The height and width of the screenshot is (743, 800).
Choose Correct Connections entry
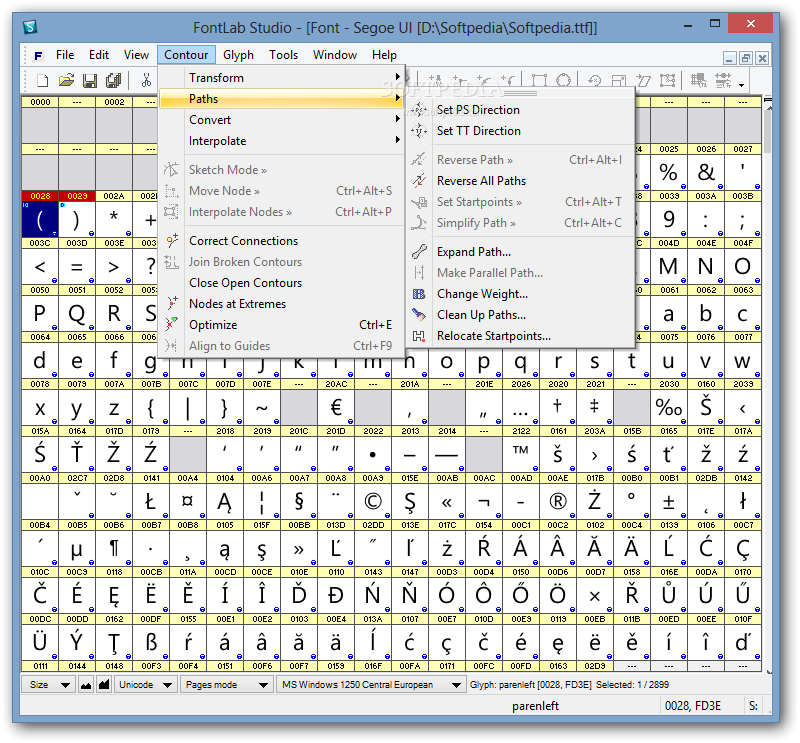282,240
